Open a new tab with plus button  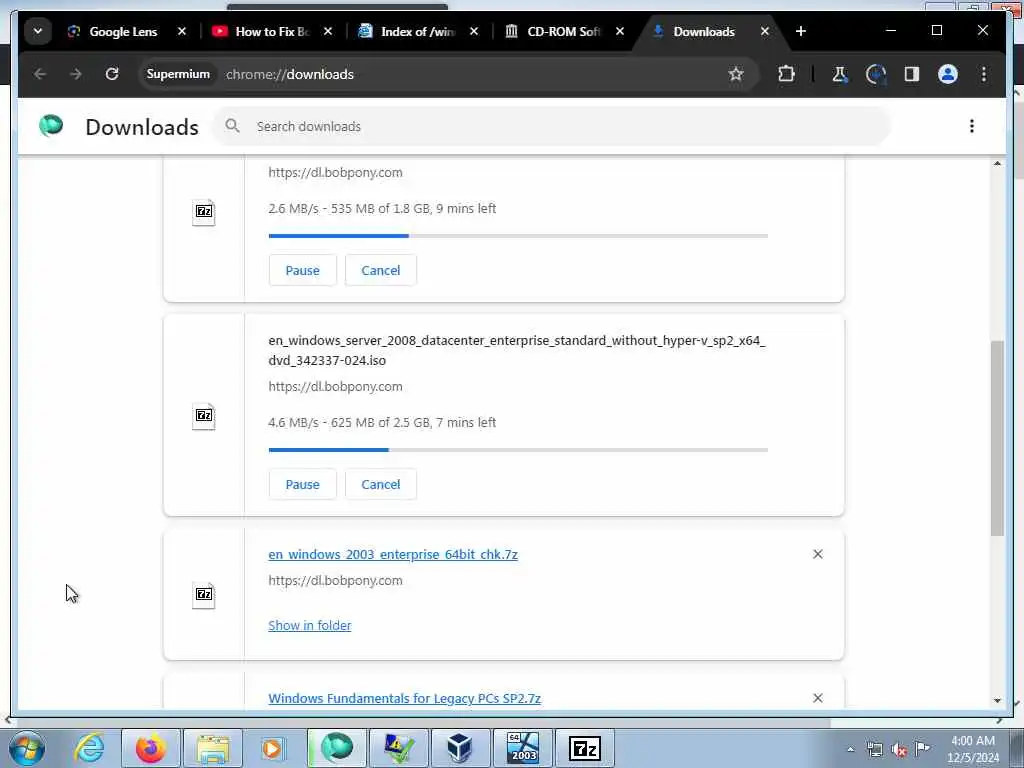(801, 31)
